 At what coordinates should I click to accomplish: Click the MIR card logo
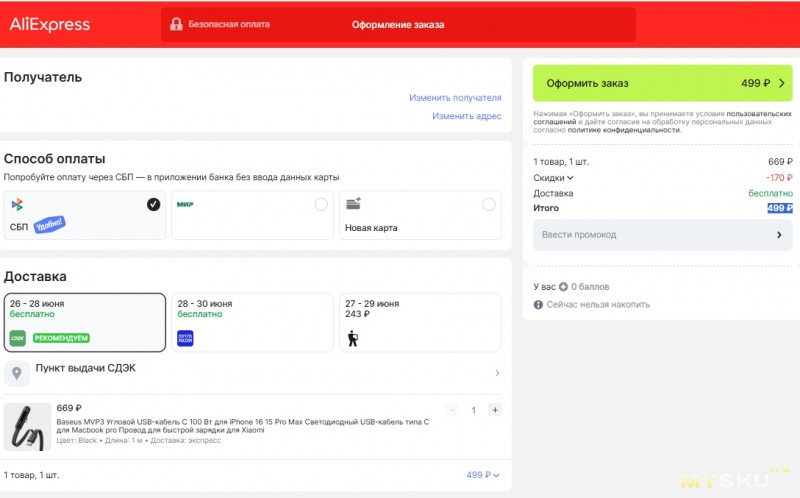click(x=185, y=204)
